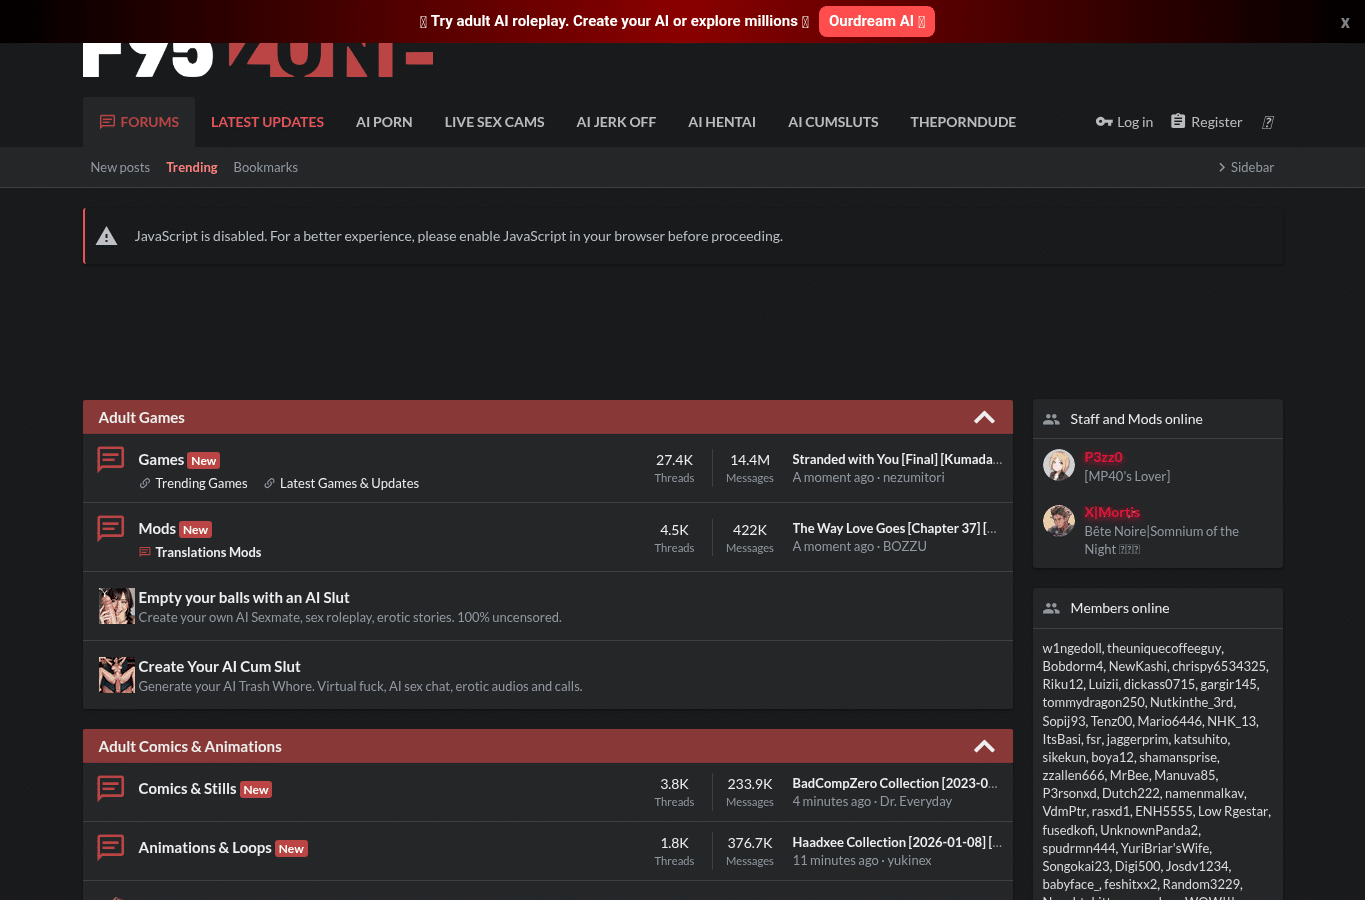This screenshot has width=1365, height=900.
Task: Click member name w1ngedoll
Action: point(1072,648)
